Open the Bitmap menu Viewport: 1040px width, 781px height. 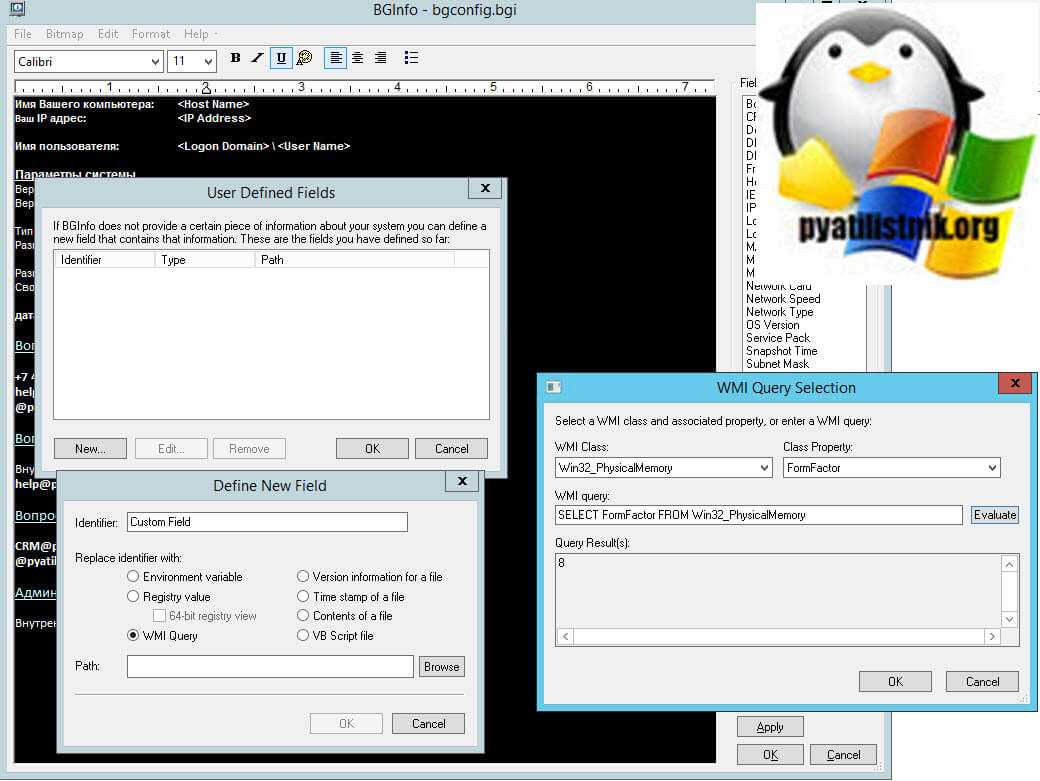(x=65, y=34)
